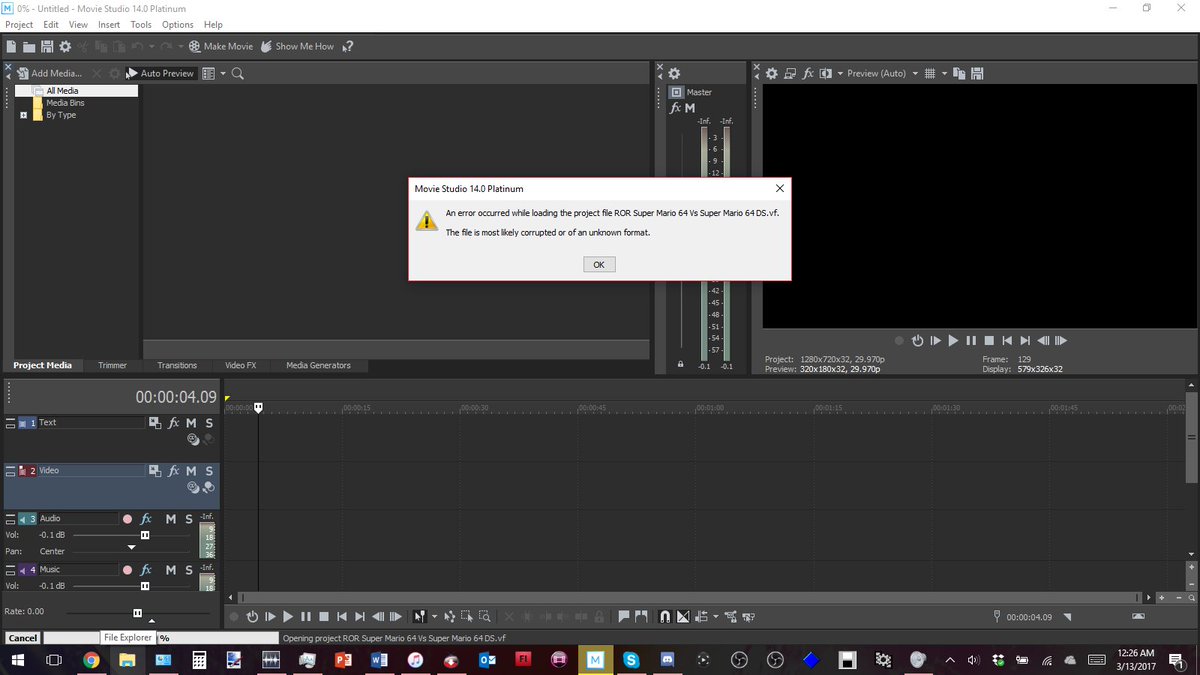
Task: Click Play in the timeline transport
Action: [x=288, y=617]
